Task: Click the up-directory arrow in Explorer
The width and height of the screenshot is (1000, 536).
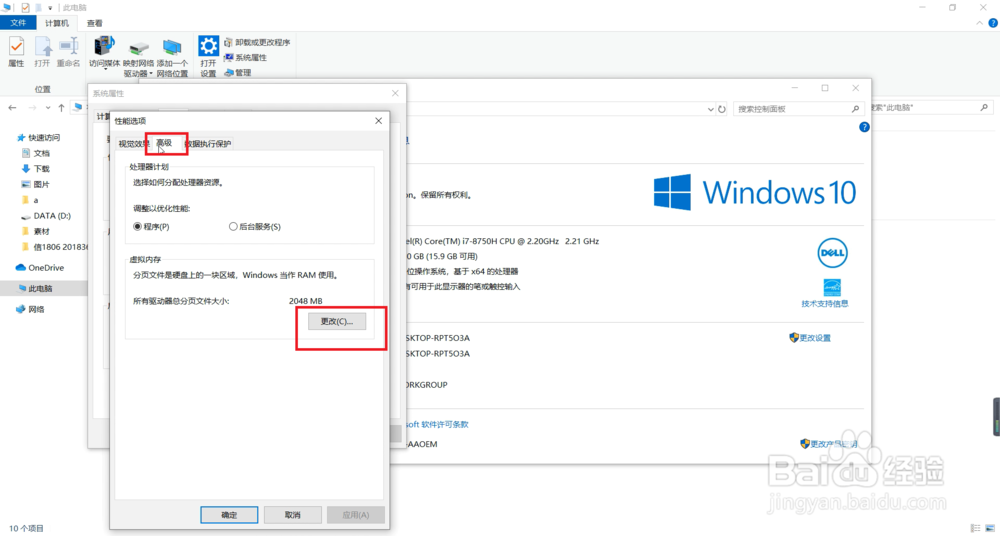Action: tap(61, 108)
